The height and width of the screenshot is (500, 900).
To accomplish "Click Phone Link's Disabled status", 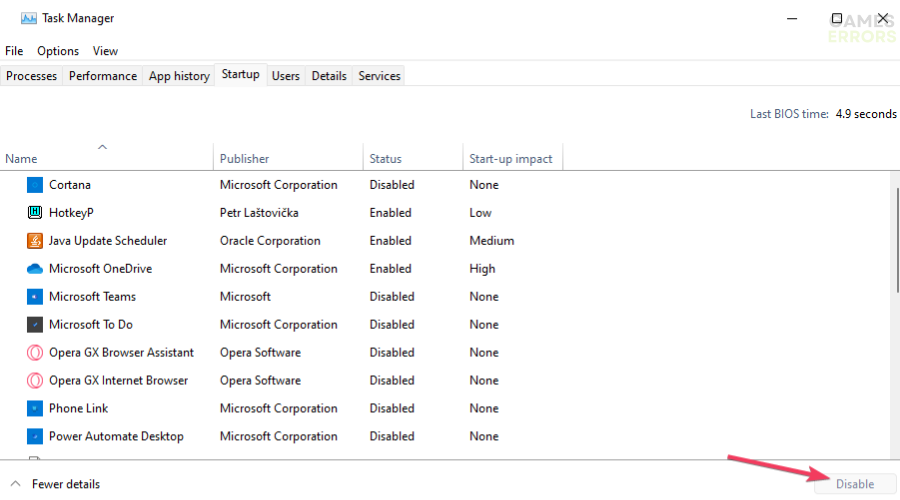I will [x=391, y=408].
